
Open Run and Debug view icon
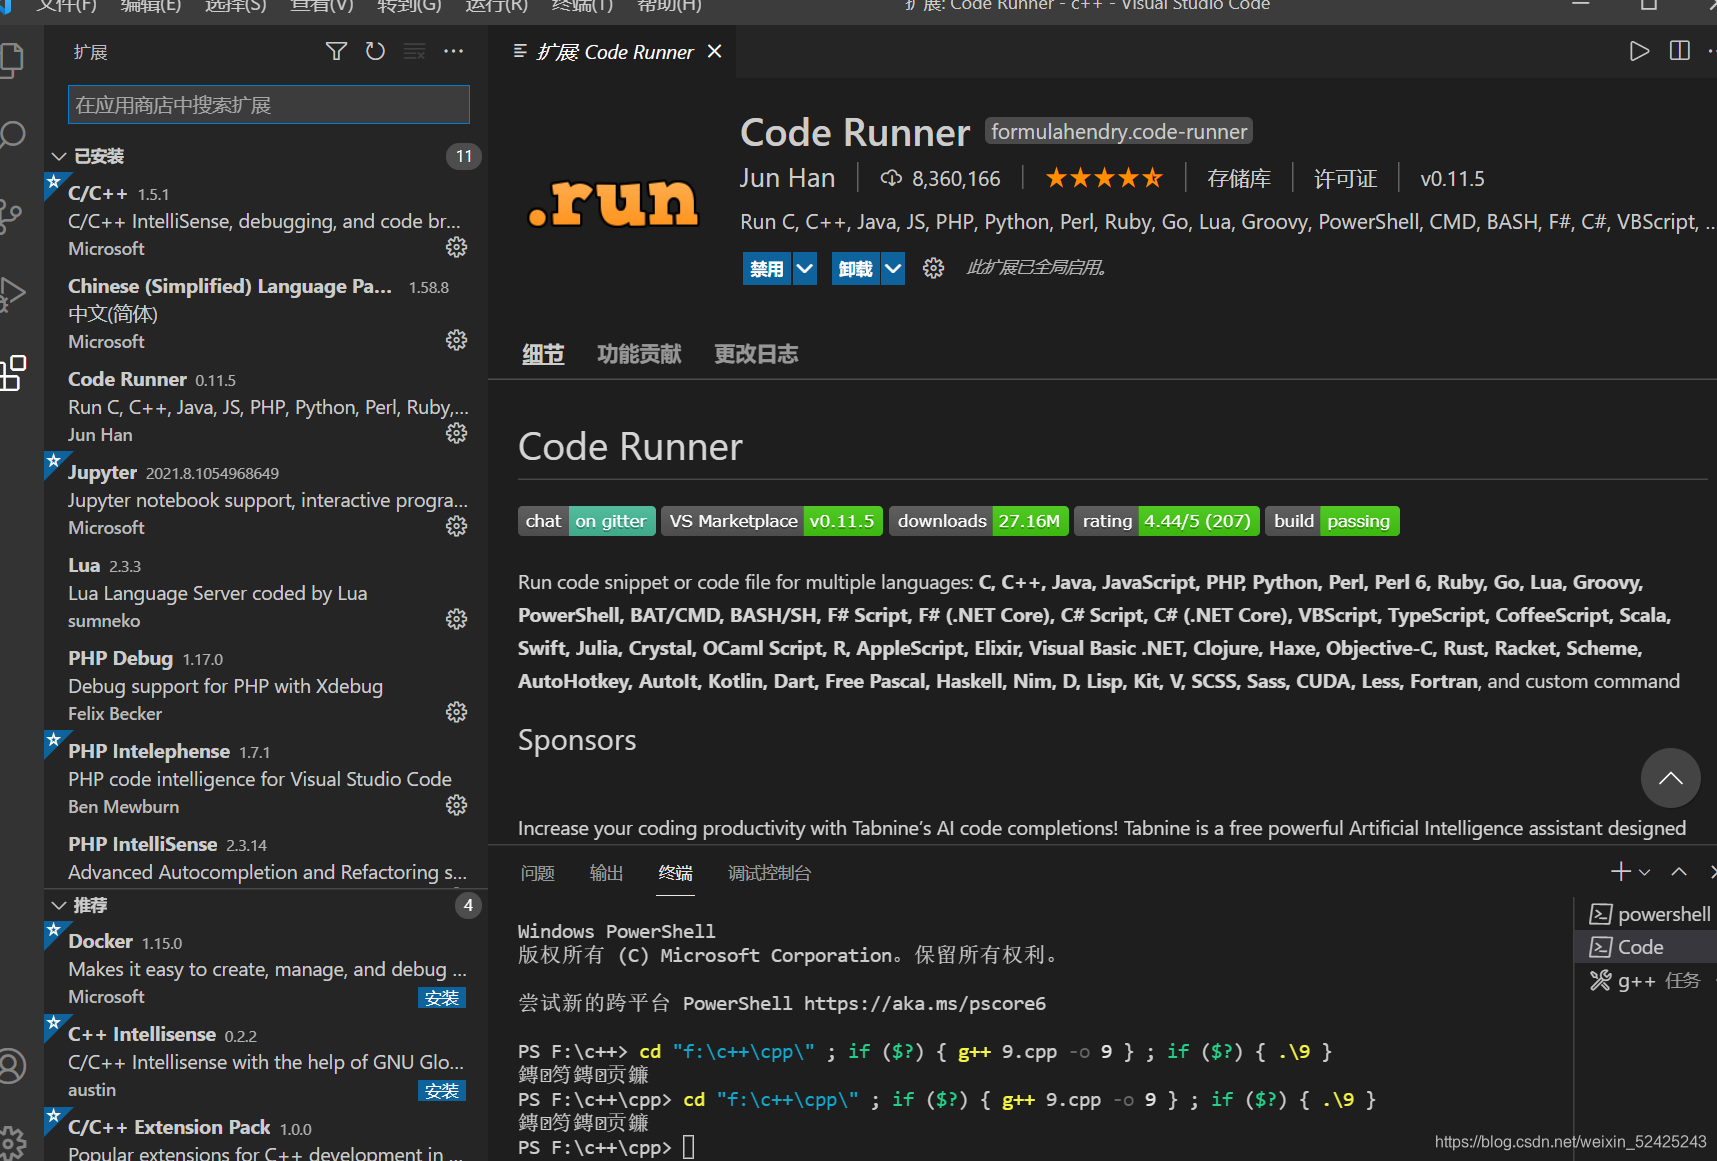point(11,294)
